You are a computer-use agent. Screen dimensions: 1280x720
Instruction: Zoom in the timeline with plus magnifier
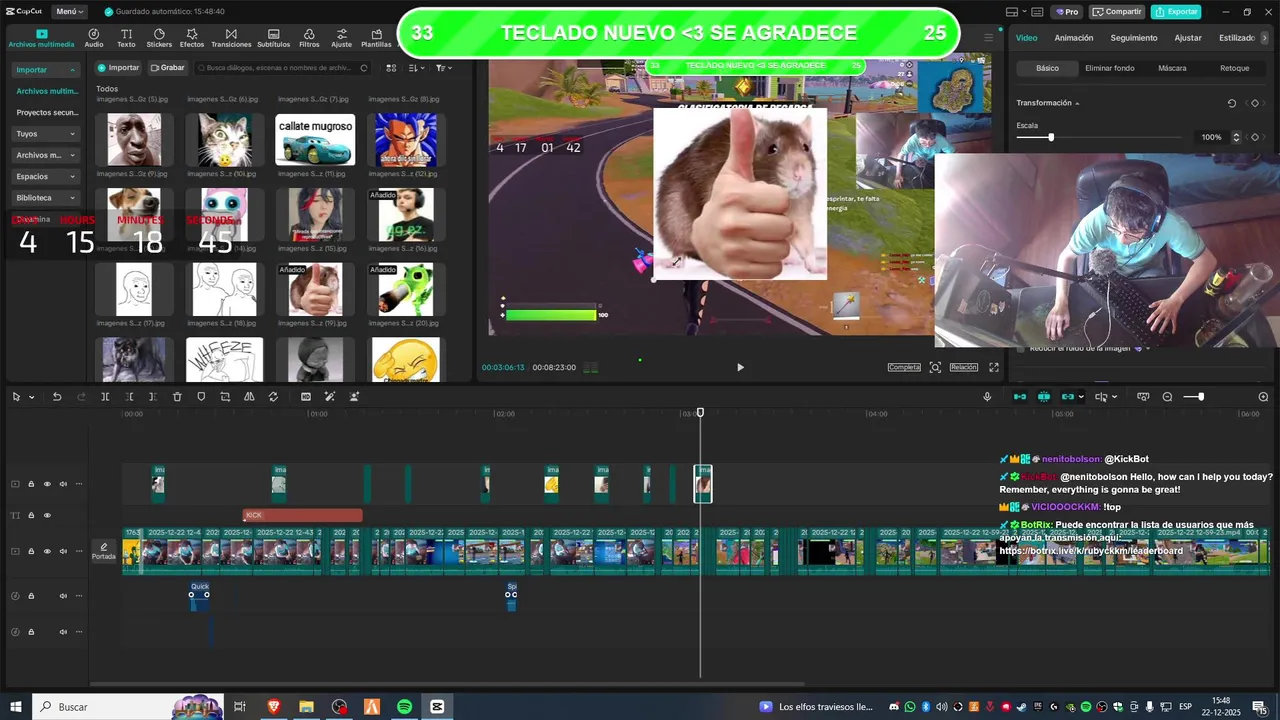click(1263, 397)
